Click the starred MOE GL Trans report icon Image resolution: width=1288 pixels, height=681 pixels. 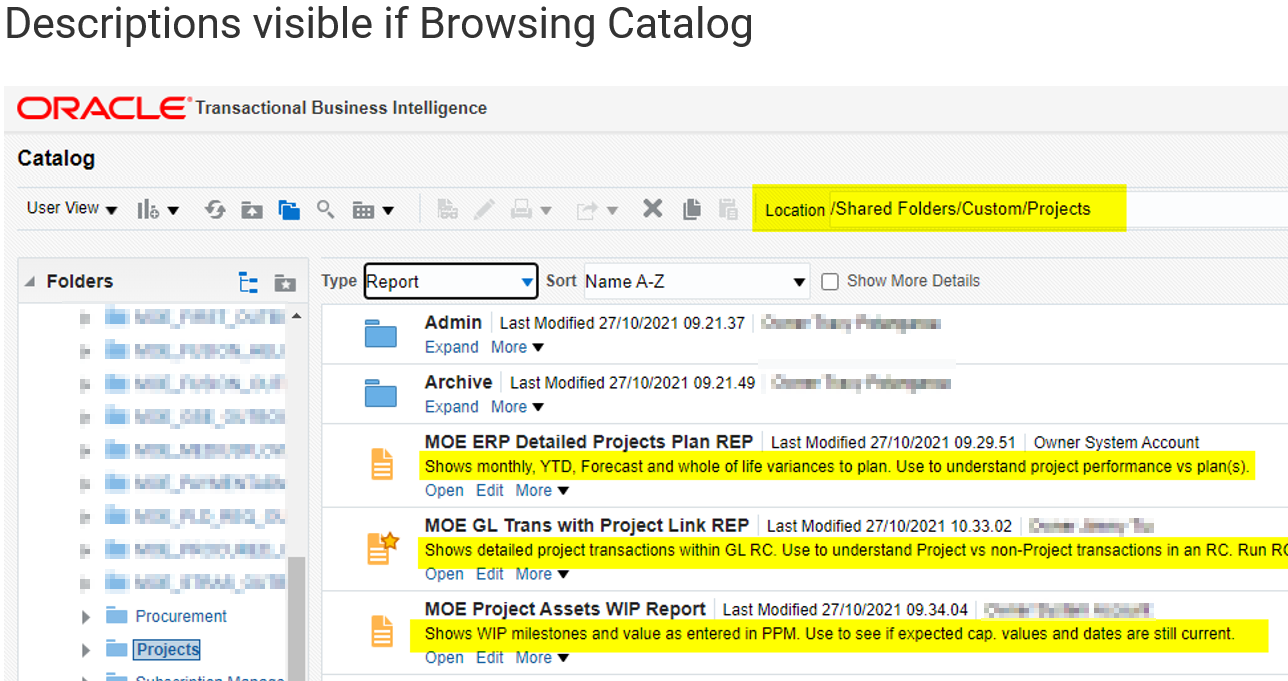(382, 548)
